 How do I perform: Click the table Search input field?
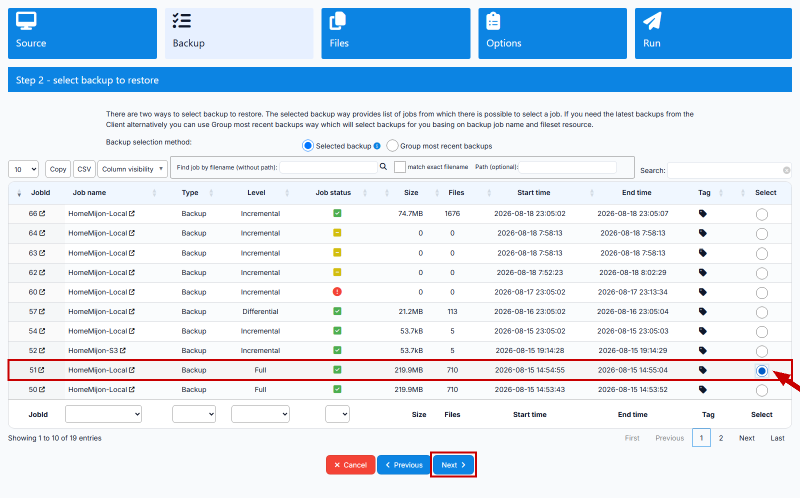(729, 170)
